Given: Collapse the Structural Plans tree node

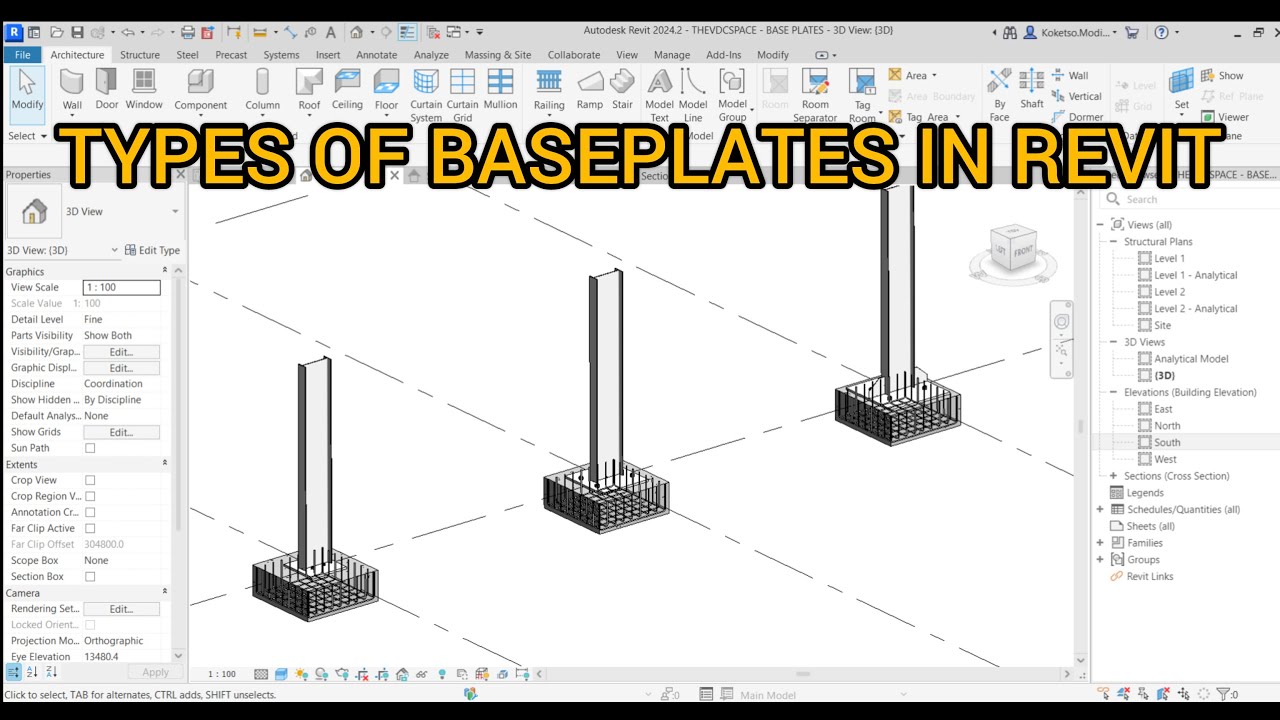Looking at the screenshot, I should click(x=1113, y=241).
